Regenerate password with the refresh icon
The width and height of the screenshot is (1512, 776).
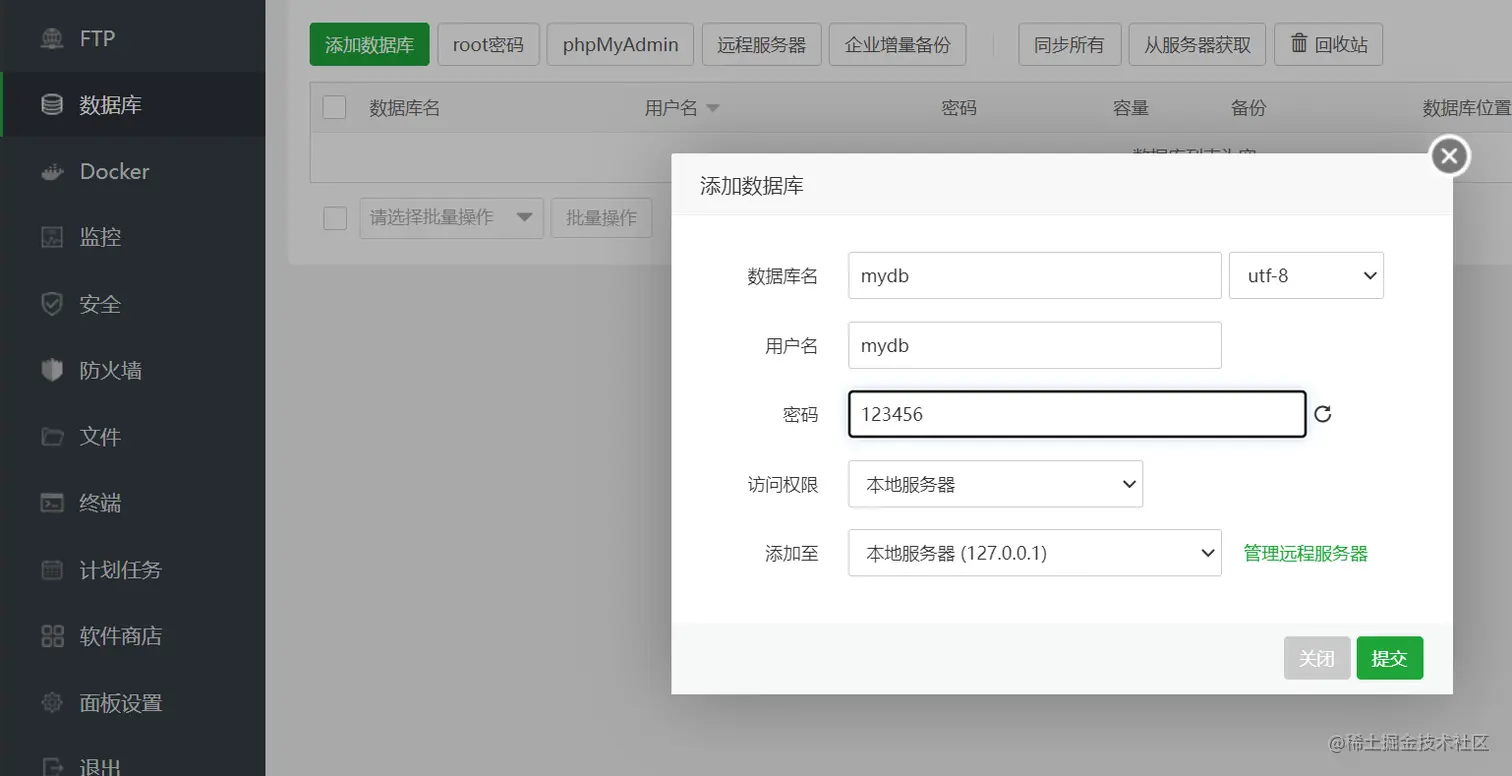point(1323,414)
